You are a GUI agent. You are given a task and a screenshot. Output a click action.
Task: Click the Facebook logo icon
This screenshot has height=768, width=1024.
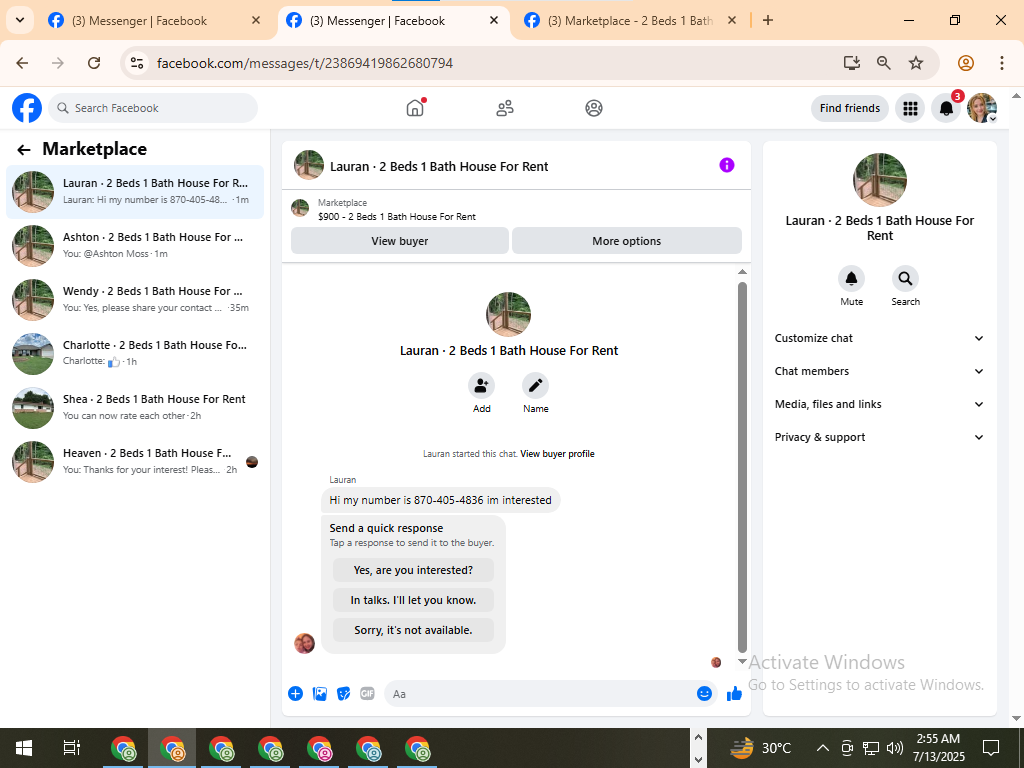27,108
